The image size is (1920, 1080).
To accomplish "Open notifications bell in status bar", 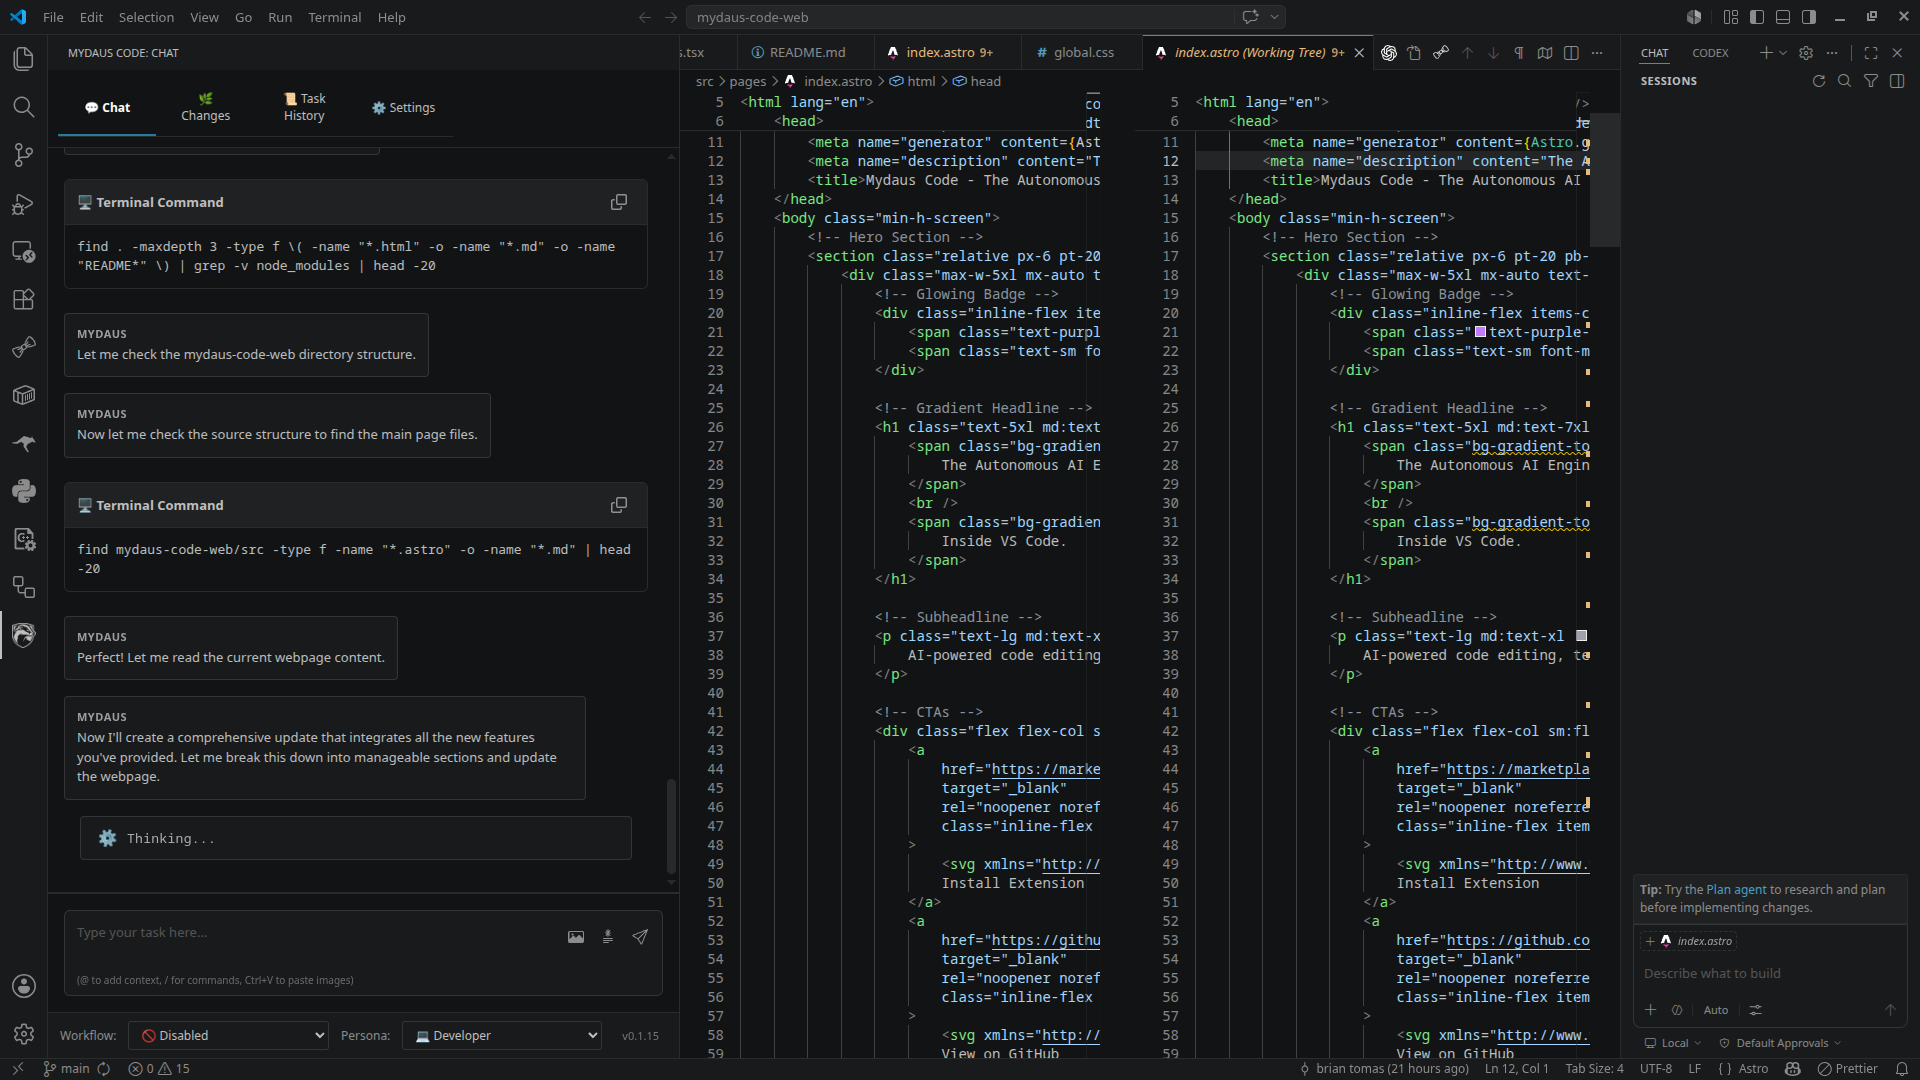I will [x=1902, y=1069].
